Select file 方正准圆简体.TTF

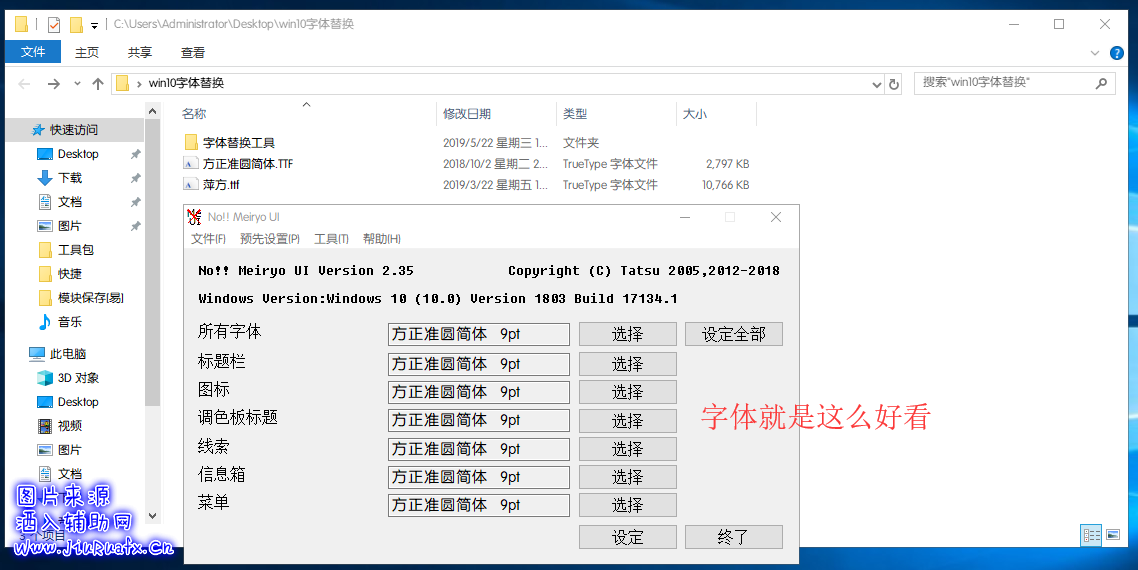pyautogui.click(x=247, y=164)
